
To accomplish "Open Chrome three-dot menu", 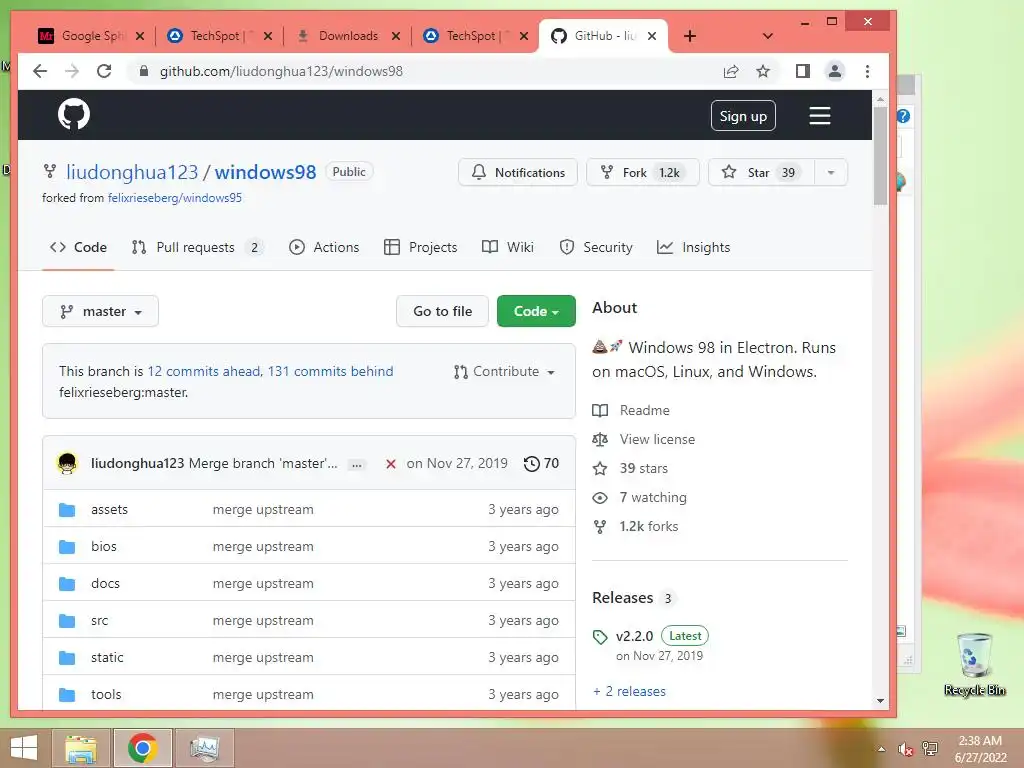I will coord(867,71).
